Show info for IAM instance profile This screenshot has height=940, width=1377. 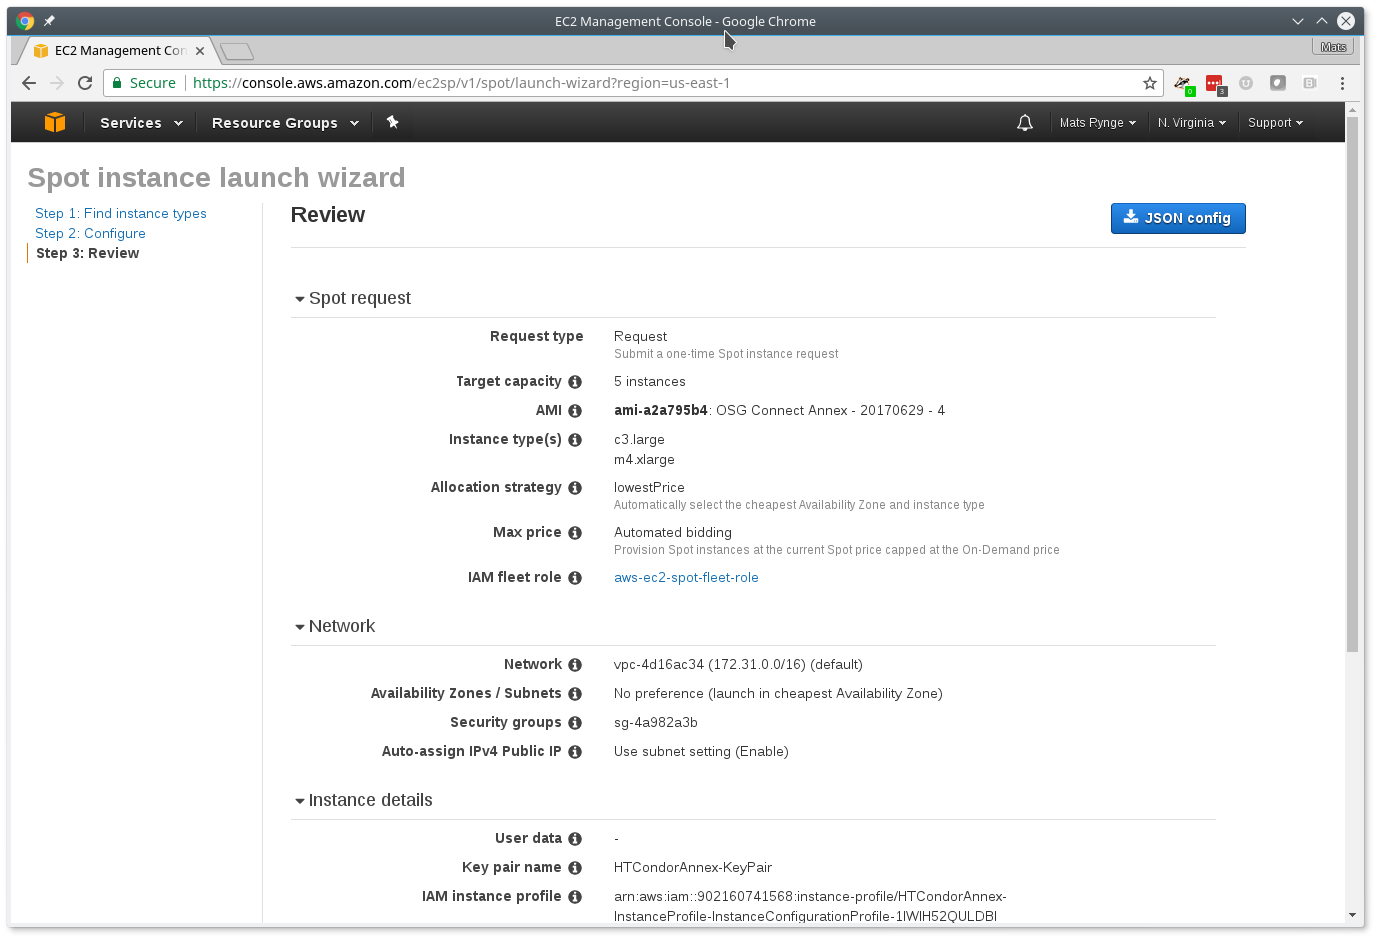(x=575, y=897)
